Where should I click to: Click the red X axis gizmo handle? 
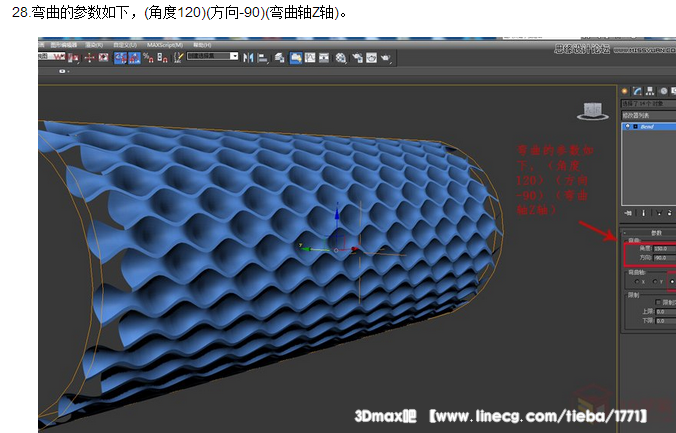tap(354, 249)
